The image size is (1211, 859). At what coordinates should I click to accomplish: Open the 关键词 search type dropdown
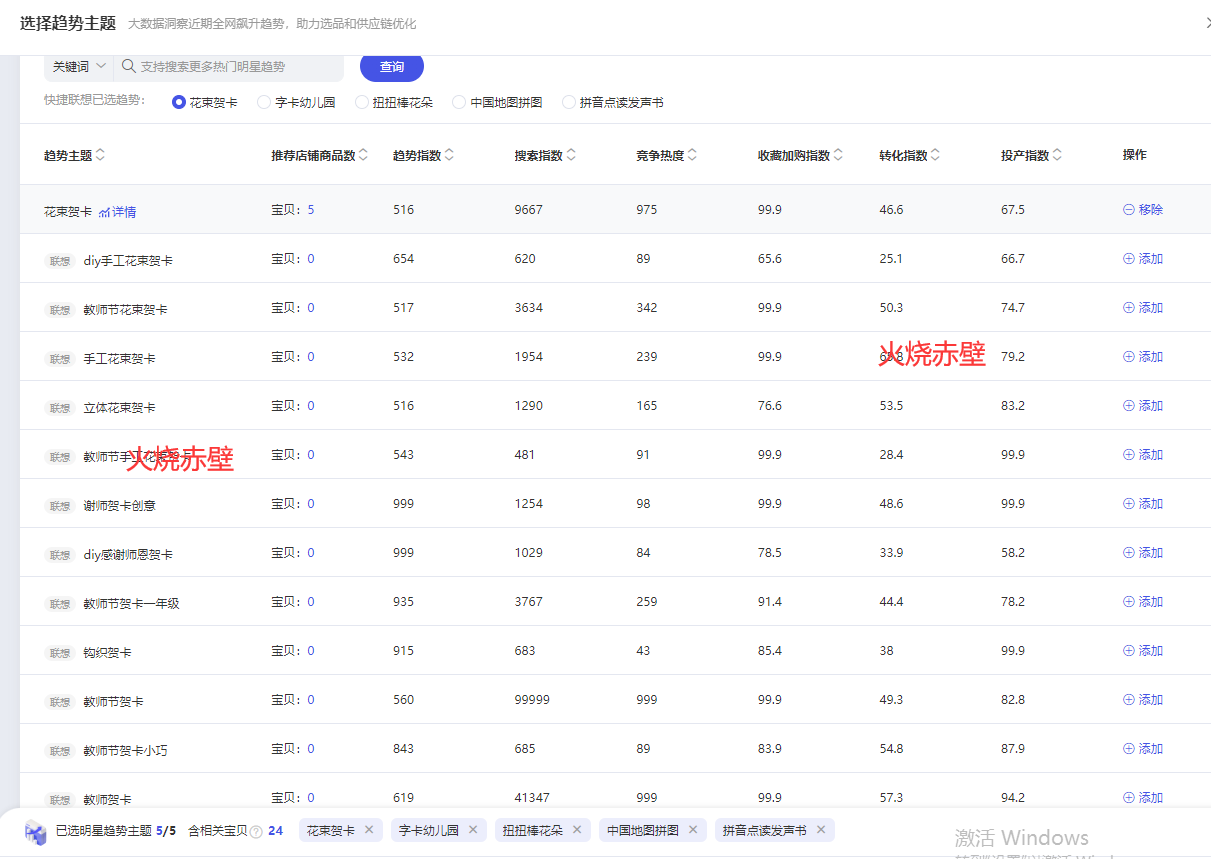79,67
